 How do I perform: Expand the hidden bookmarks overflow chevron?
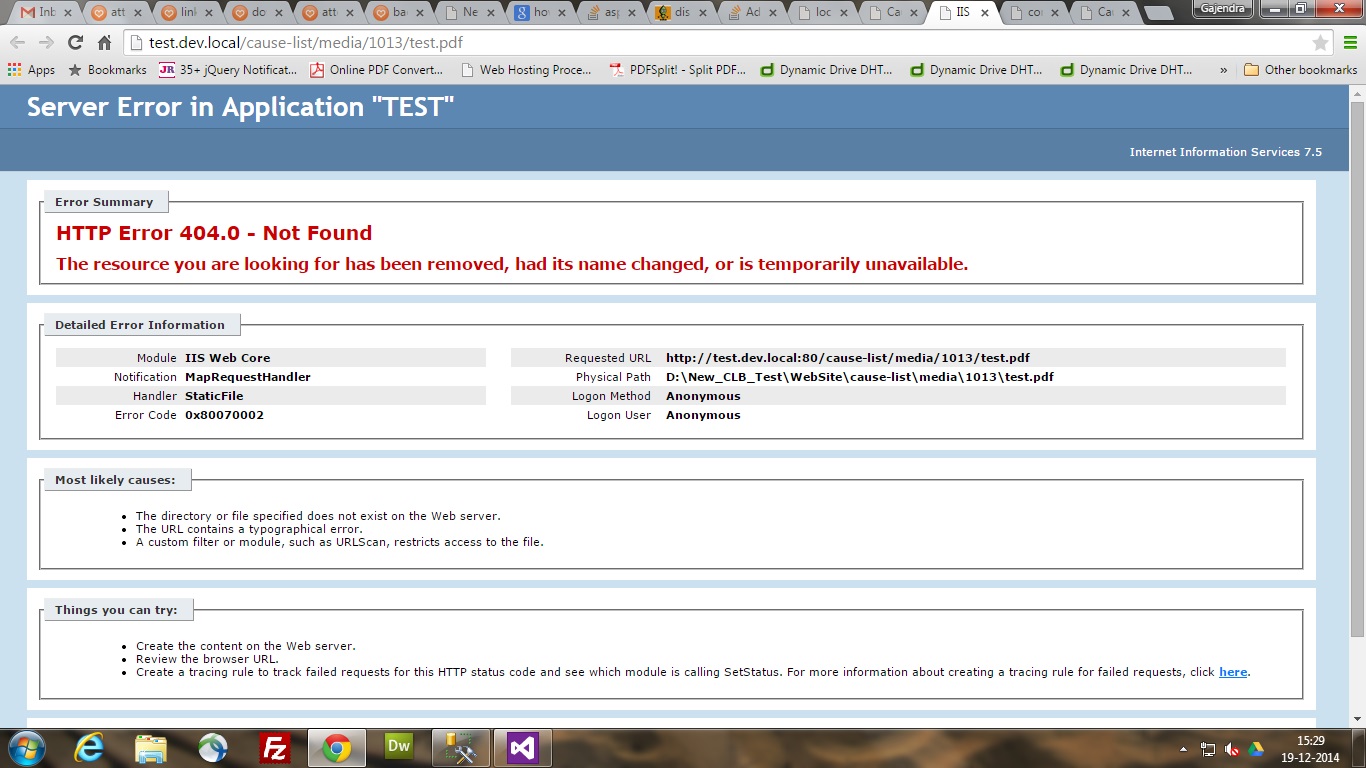[1223, 70]
